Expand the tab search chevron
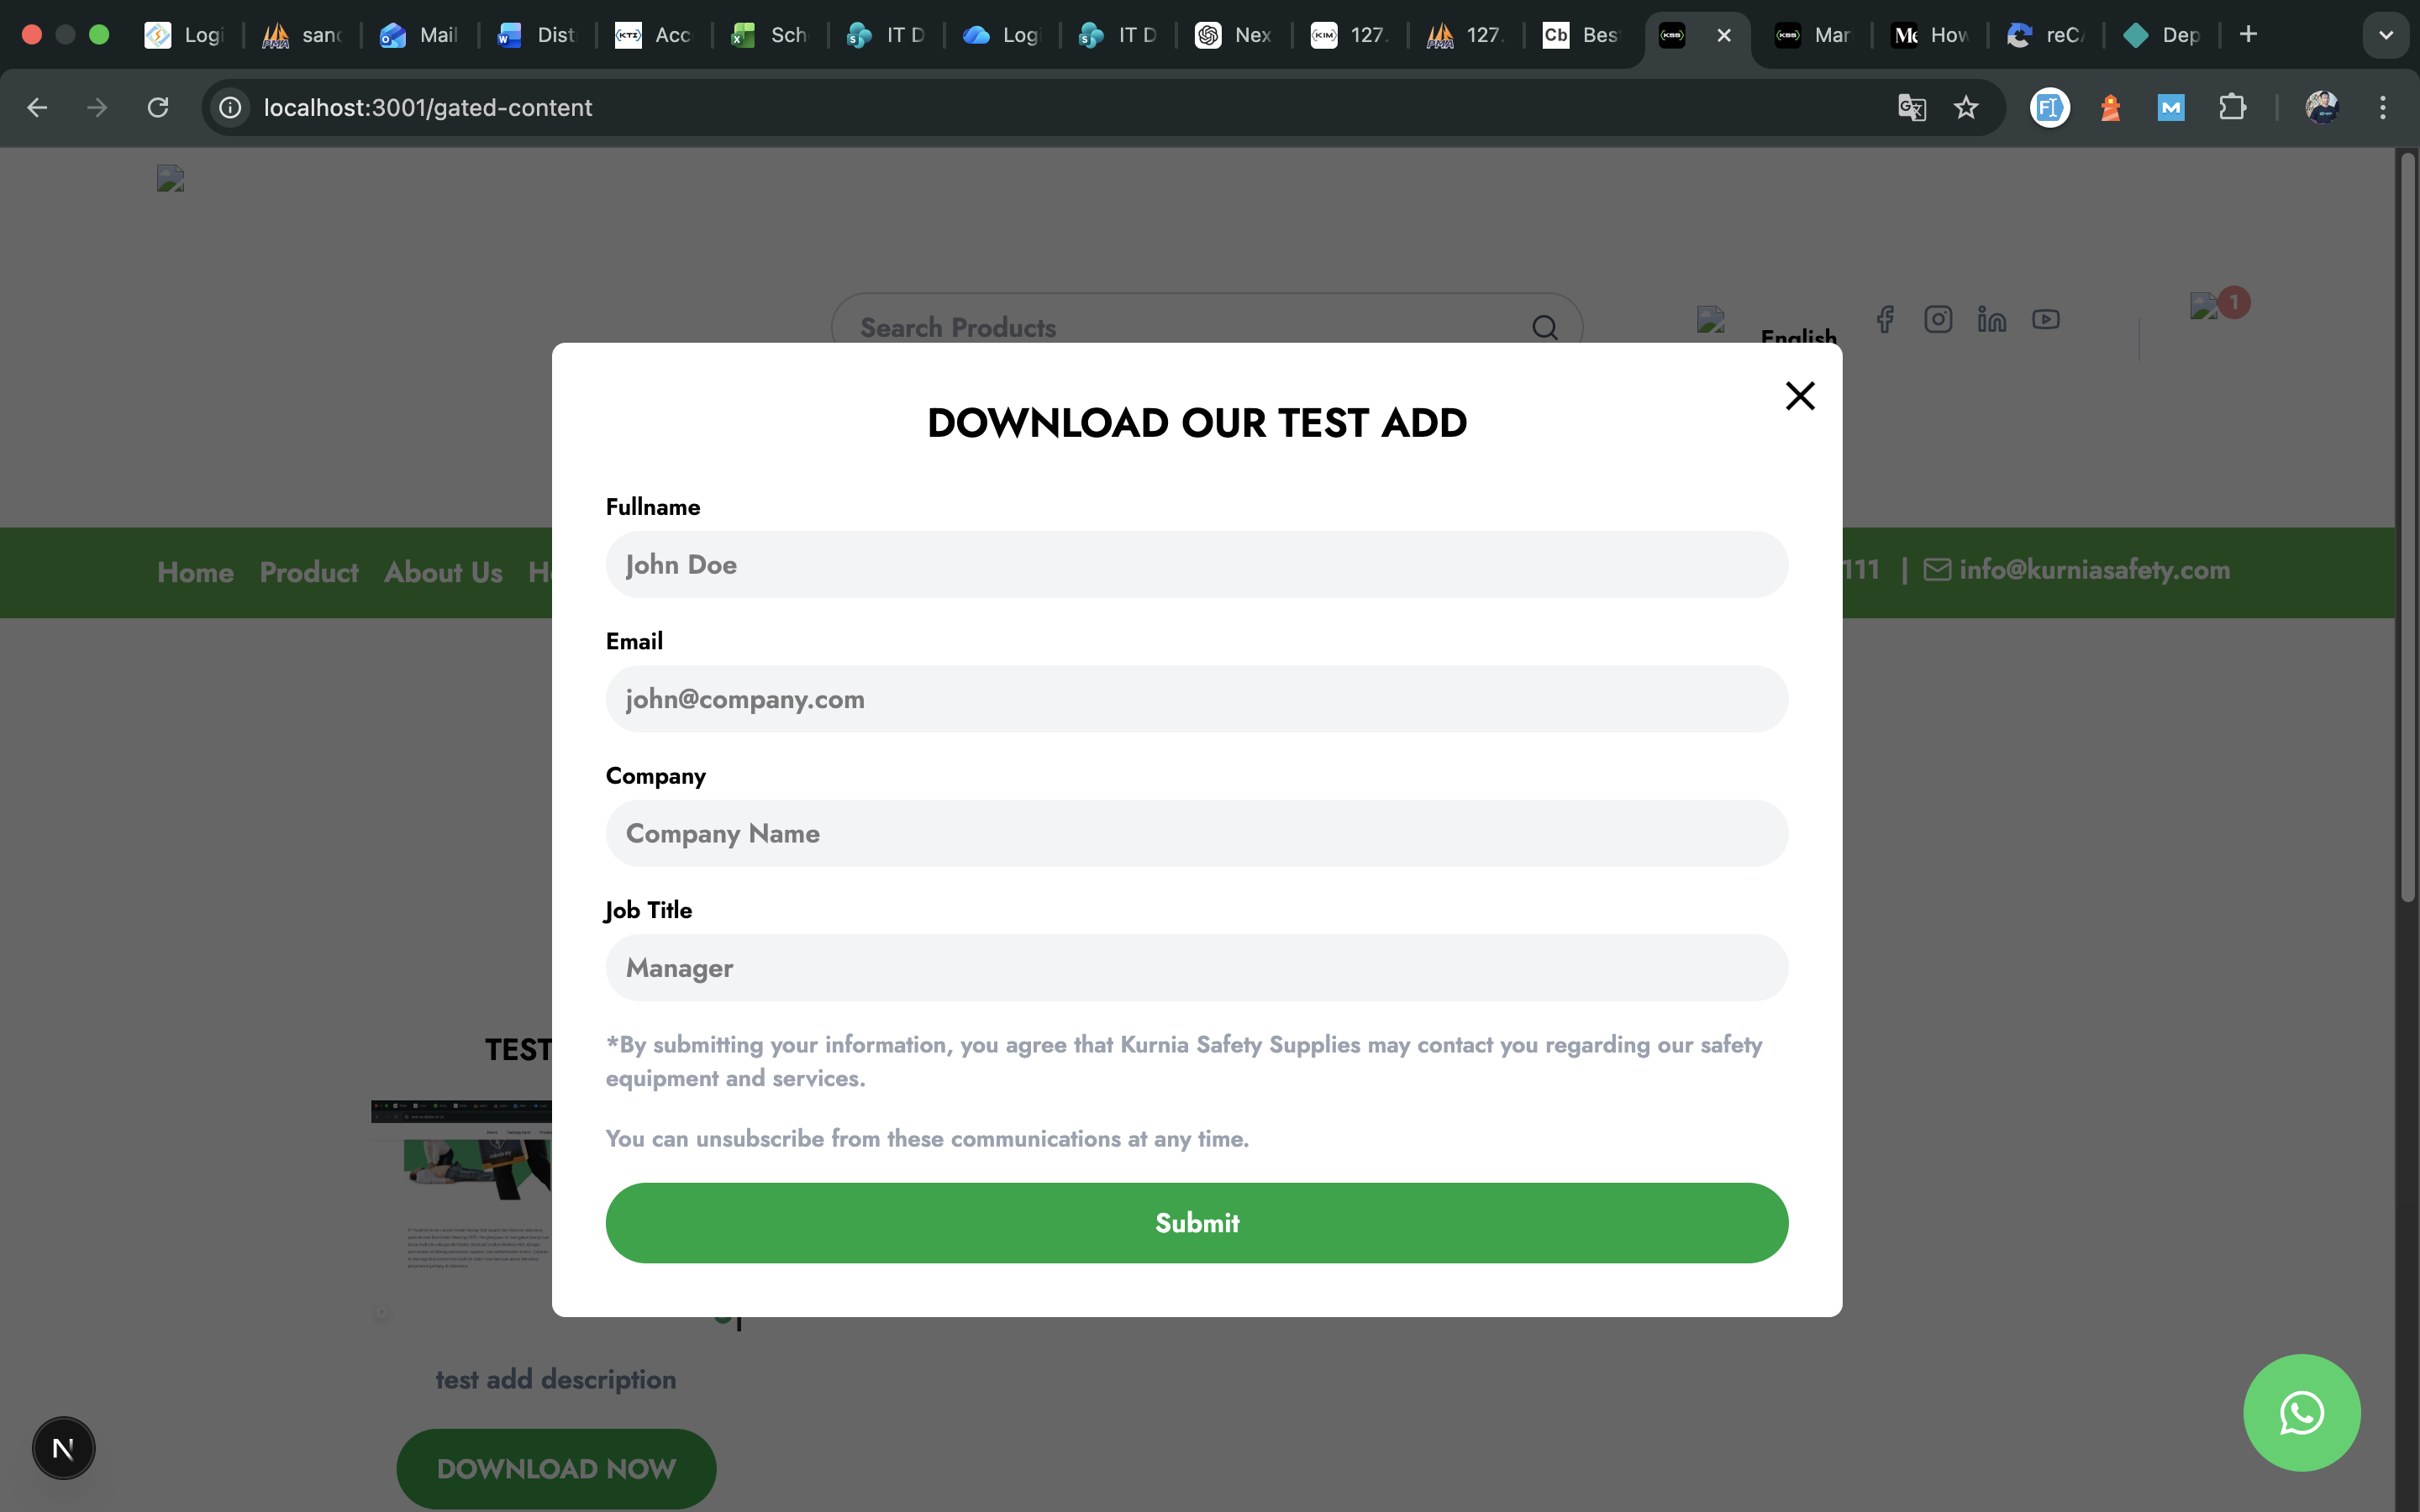The height and width of the screenshot is (1512, 2420). point(2386,35)
